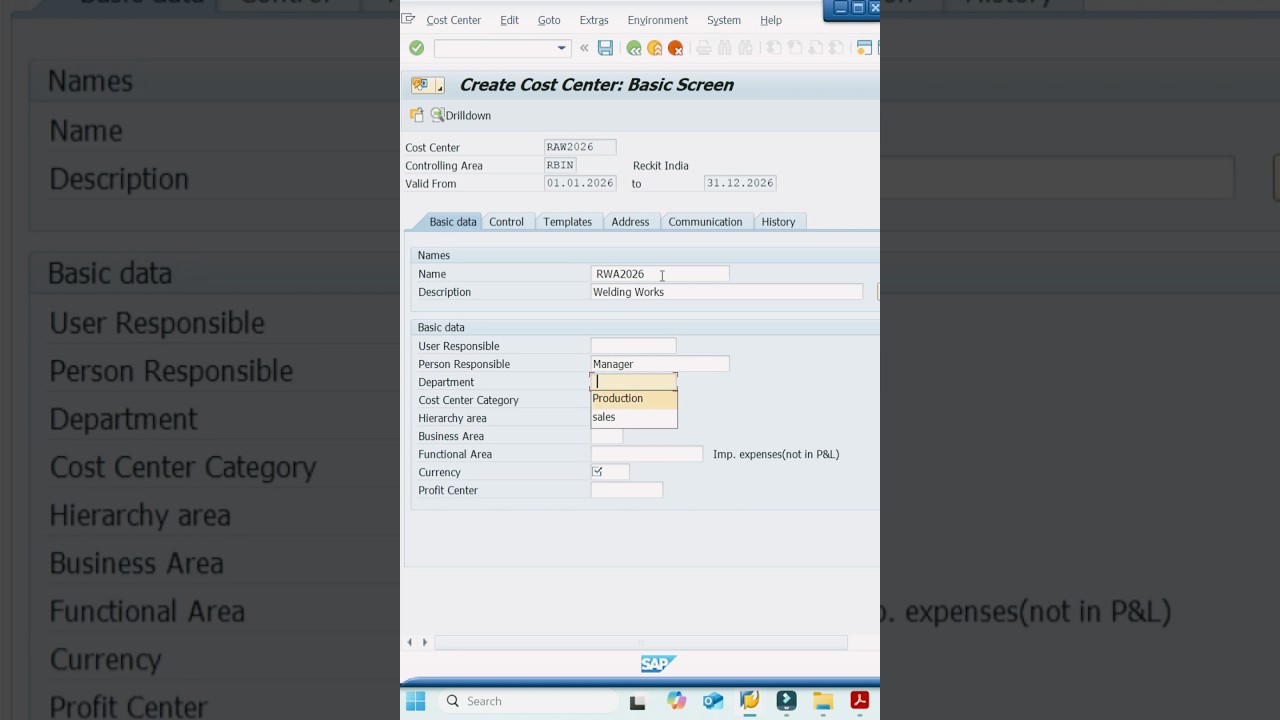This screenshot has width=1280, height=720.
Task: Click the Save diskette icon
Action: tap(605, 48)
